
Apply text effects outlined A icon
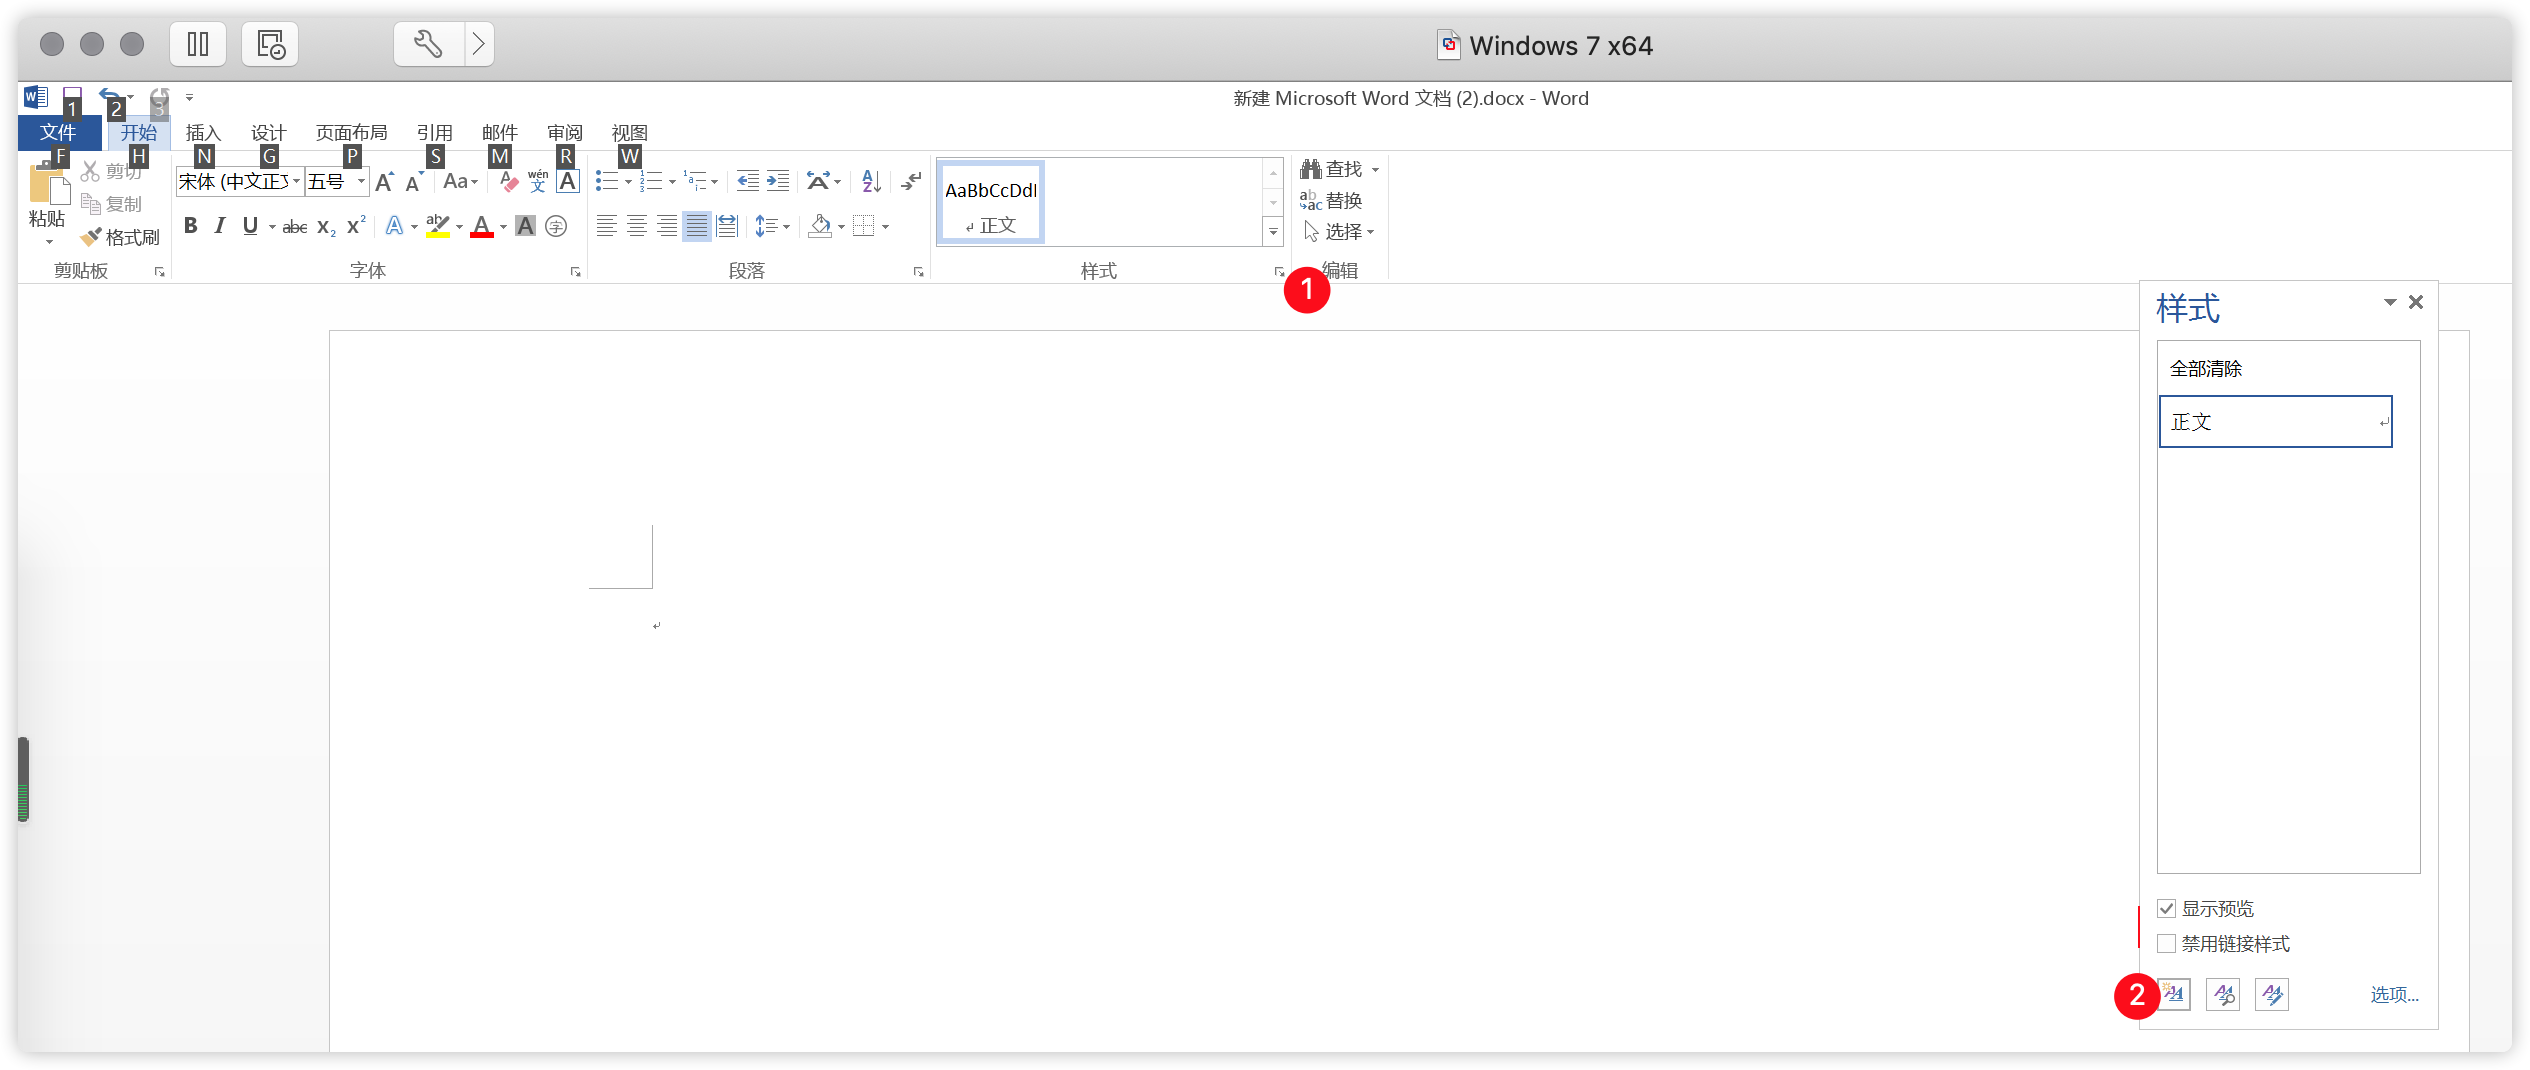[395, 227]
